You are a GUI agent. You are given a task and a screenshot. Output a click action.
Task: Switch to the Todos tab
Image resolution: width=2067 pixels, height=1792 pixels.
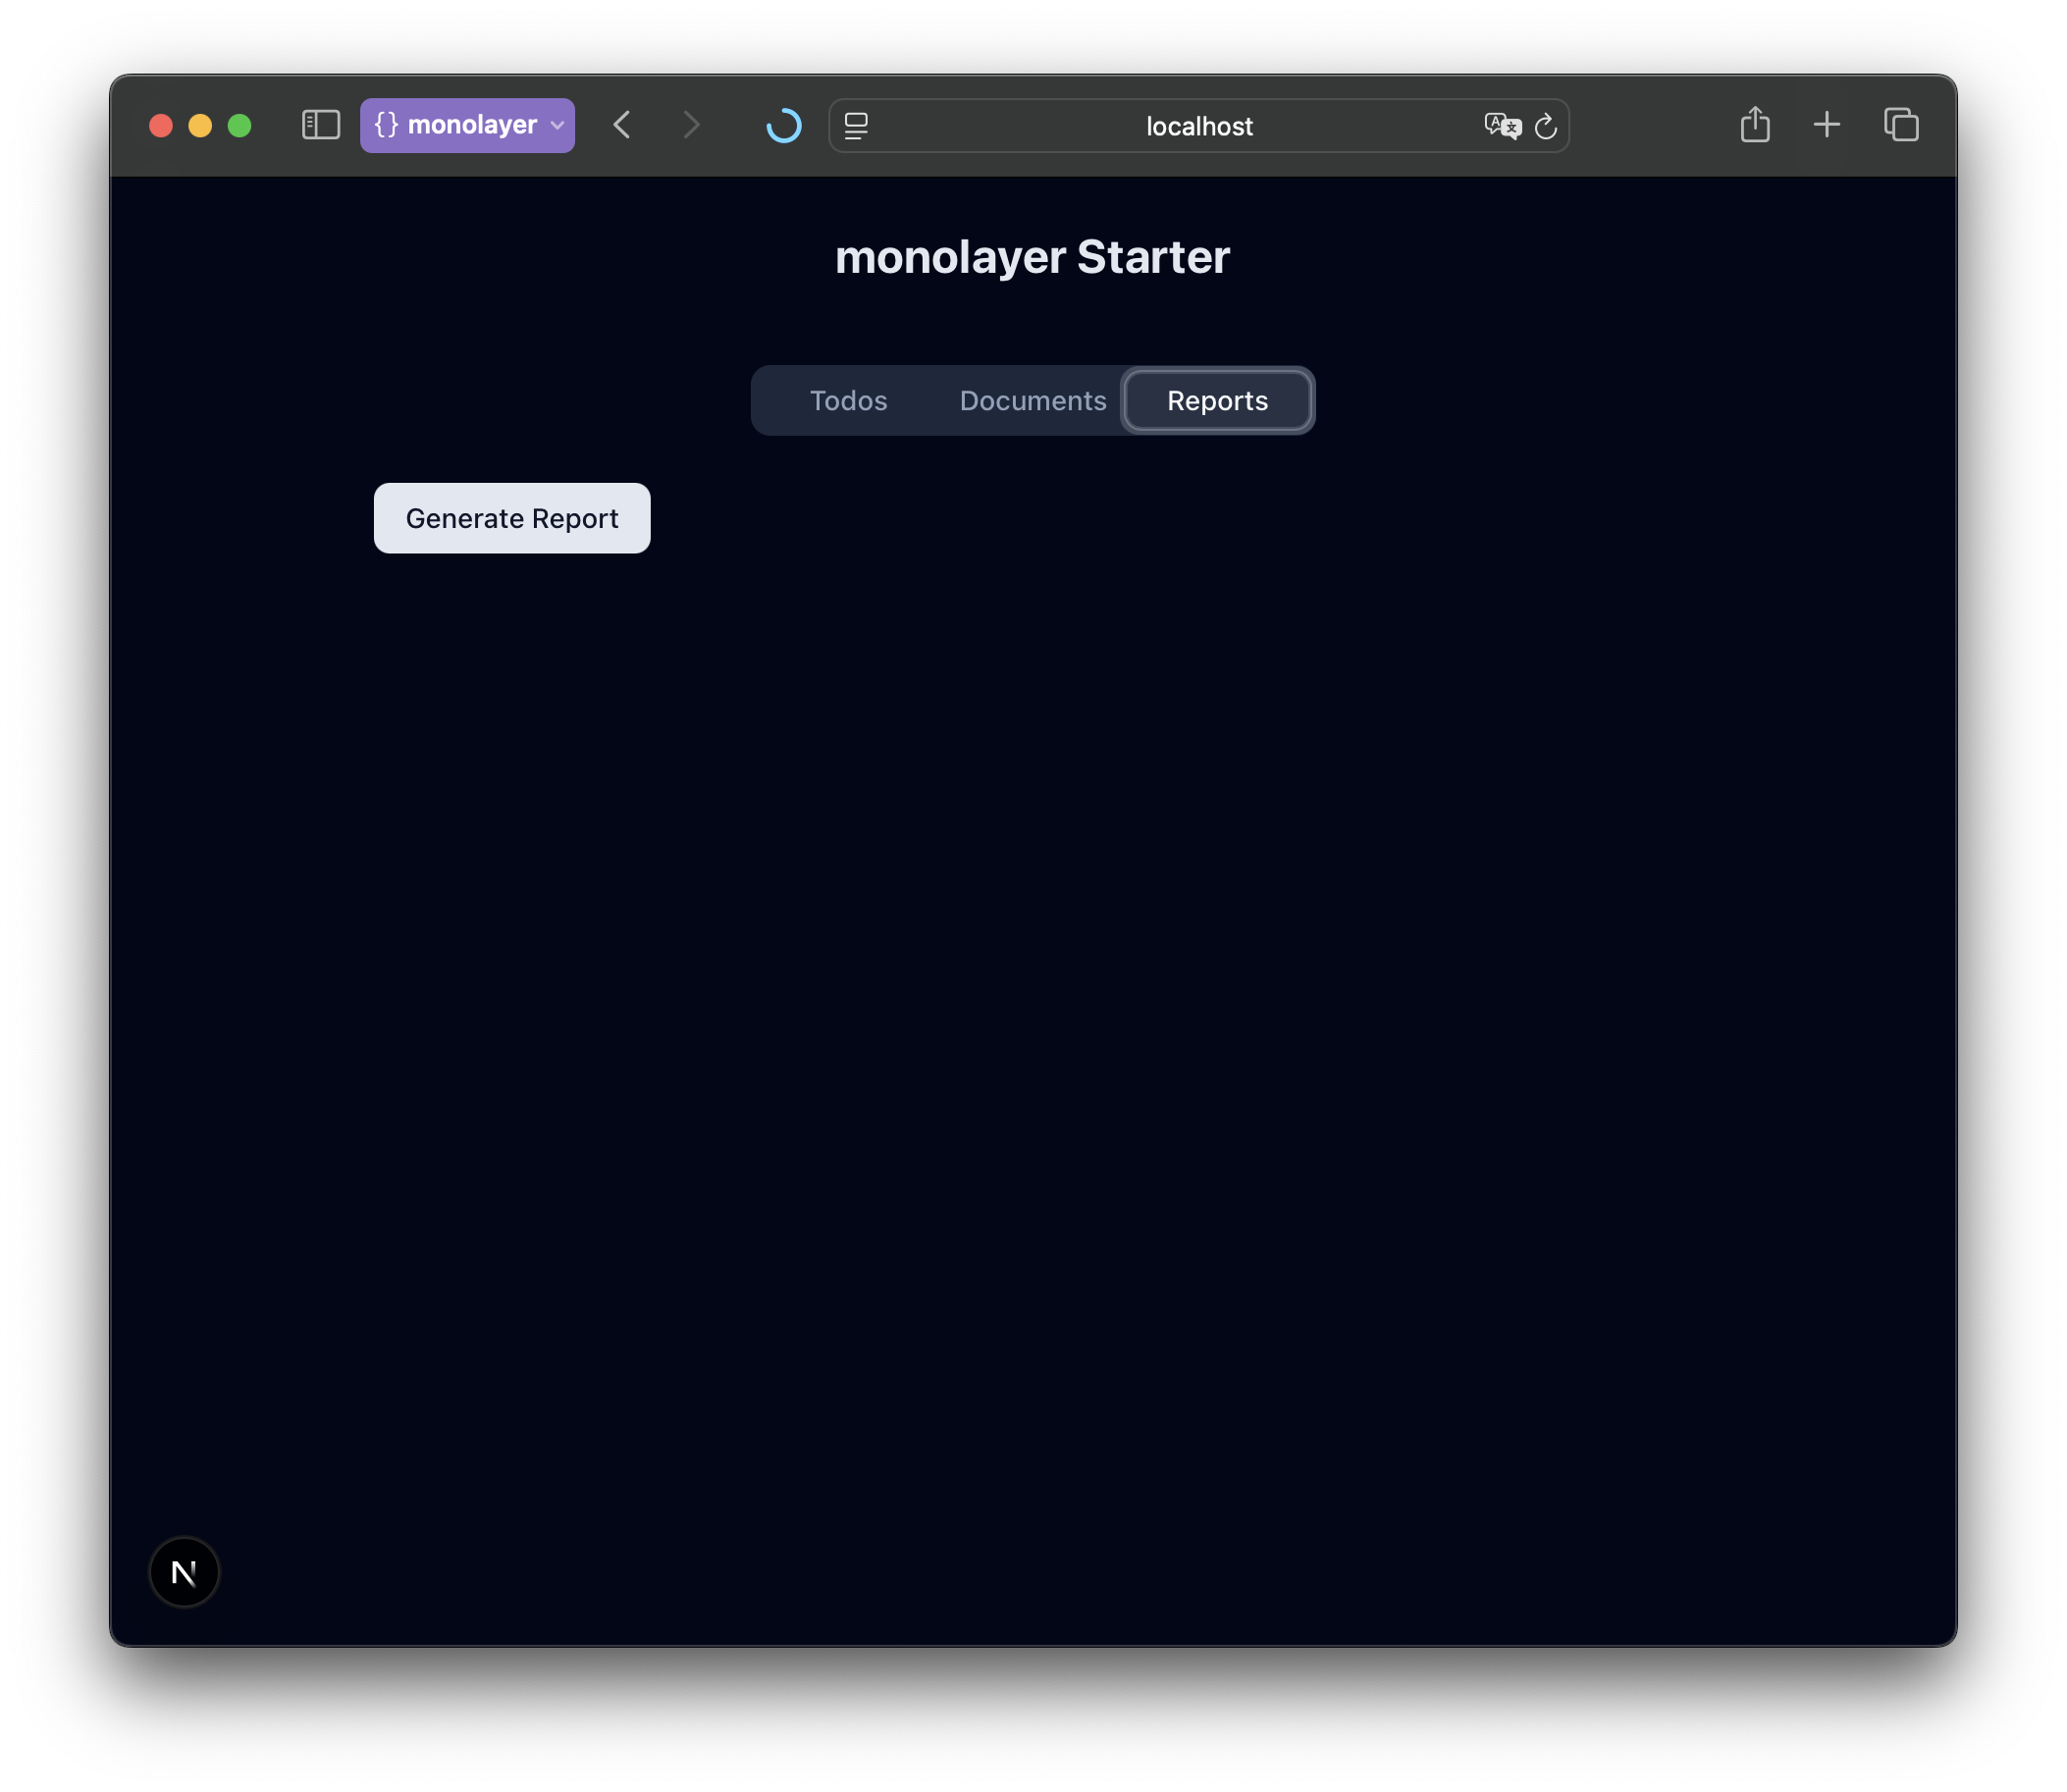[848, 400]
